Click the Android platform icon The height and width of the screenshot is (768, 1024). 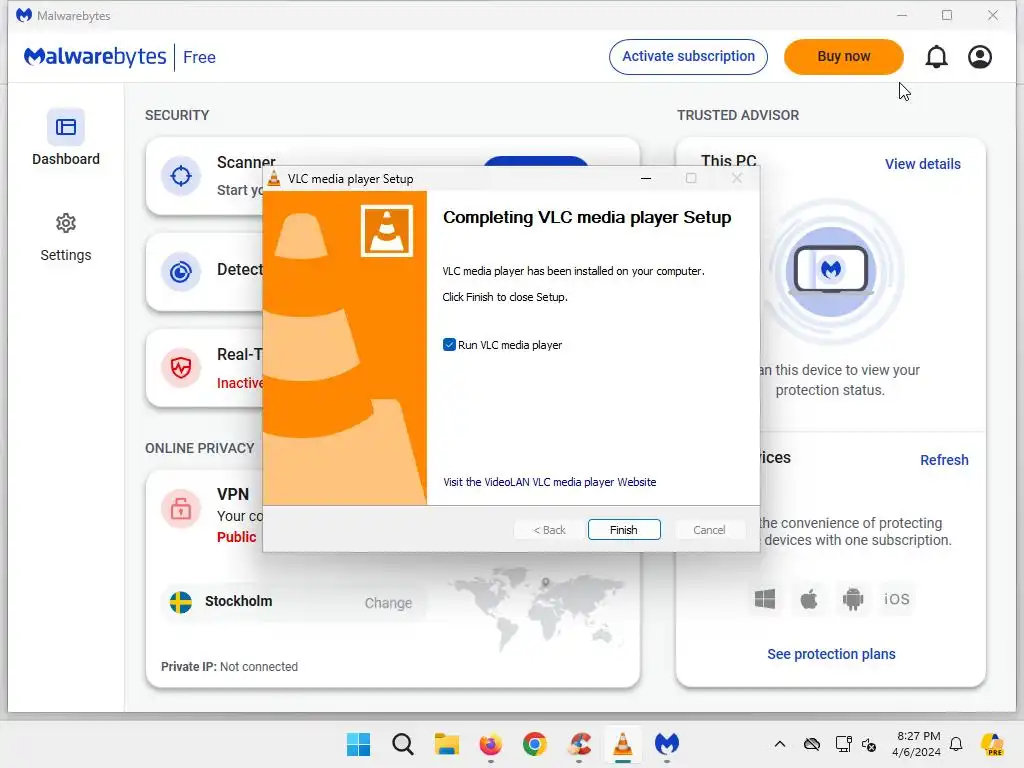[852, 599]
